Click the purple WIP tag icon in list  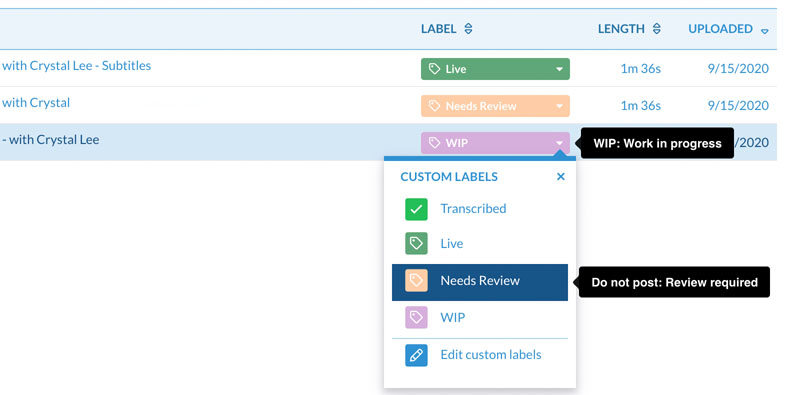[x=416, y=317]
